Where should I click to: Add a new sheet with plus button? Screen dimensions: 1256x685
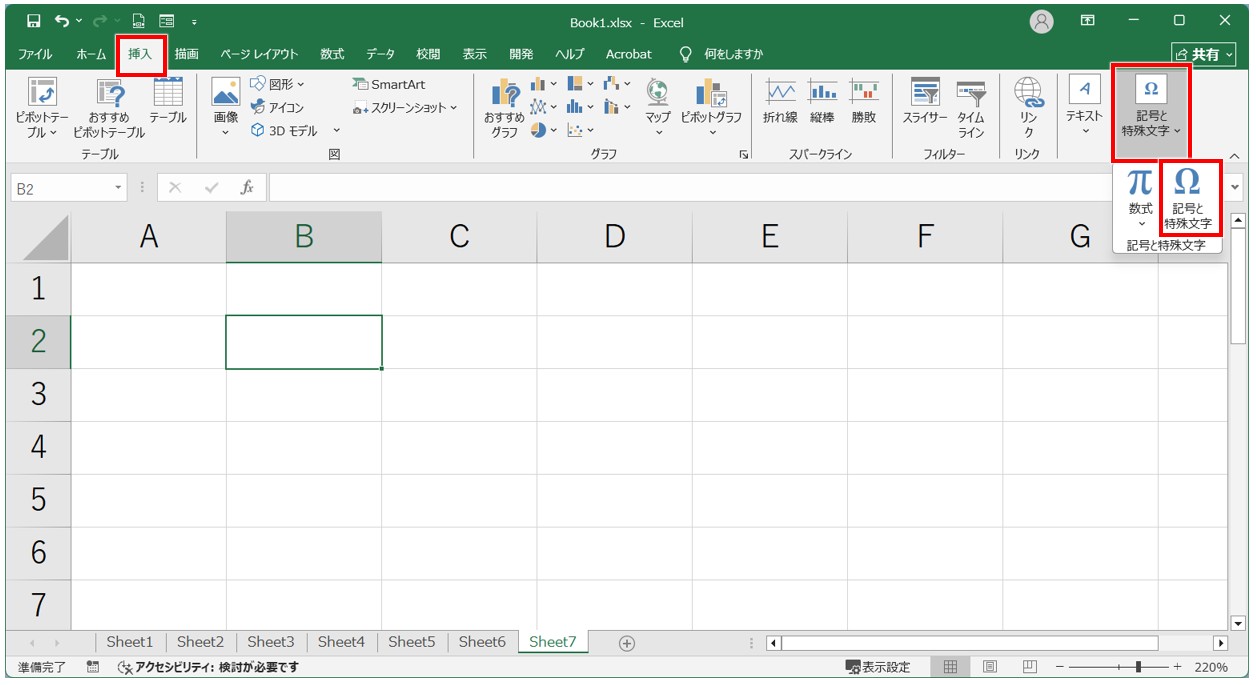pyautogui.click(x=627, y=643)
